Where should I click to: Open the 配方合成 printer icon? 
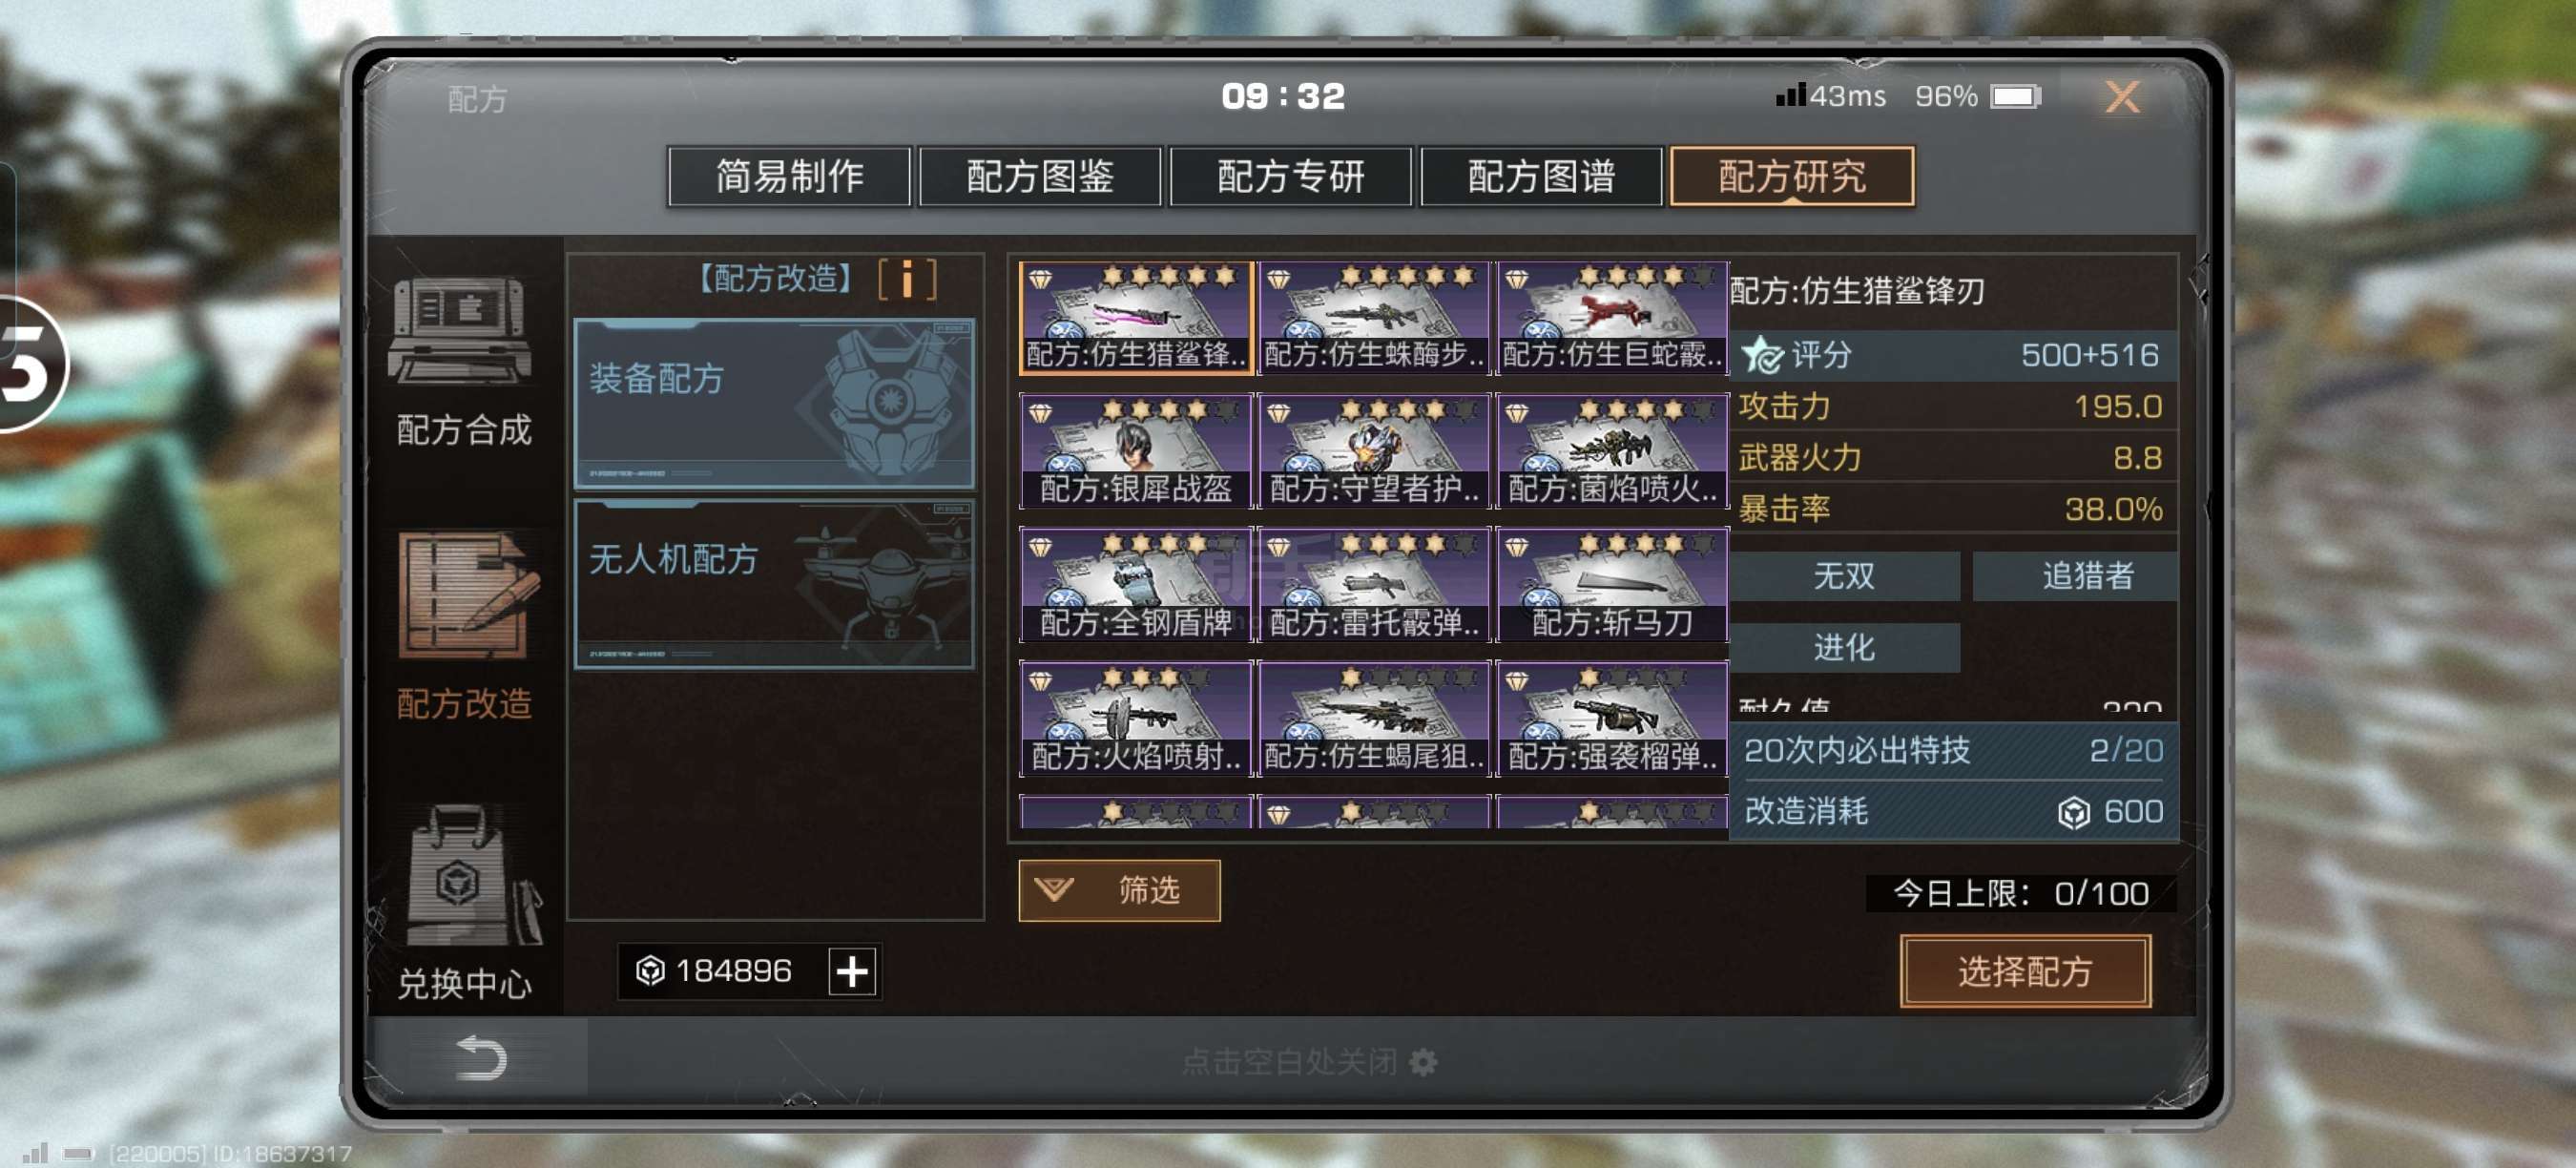[460, 331]
